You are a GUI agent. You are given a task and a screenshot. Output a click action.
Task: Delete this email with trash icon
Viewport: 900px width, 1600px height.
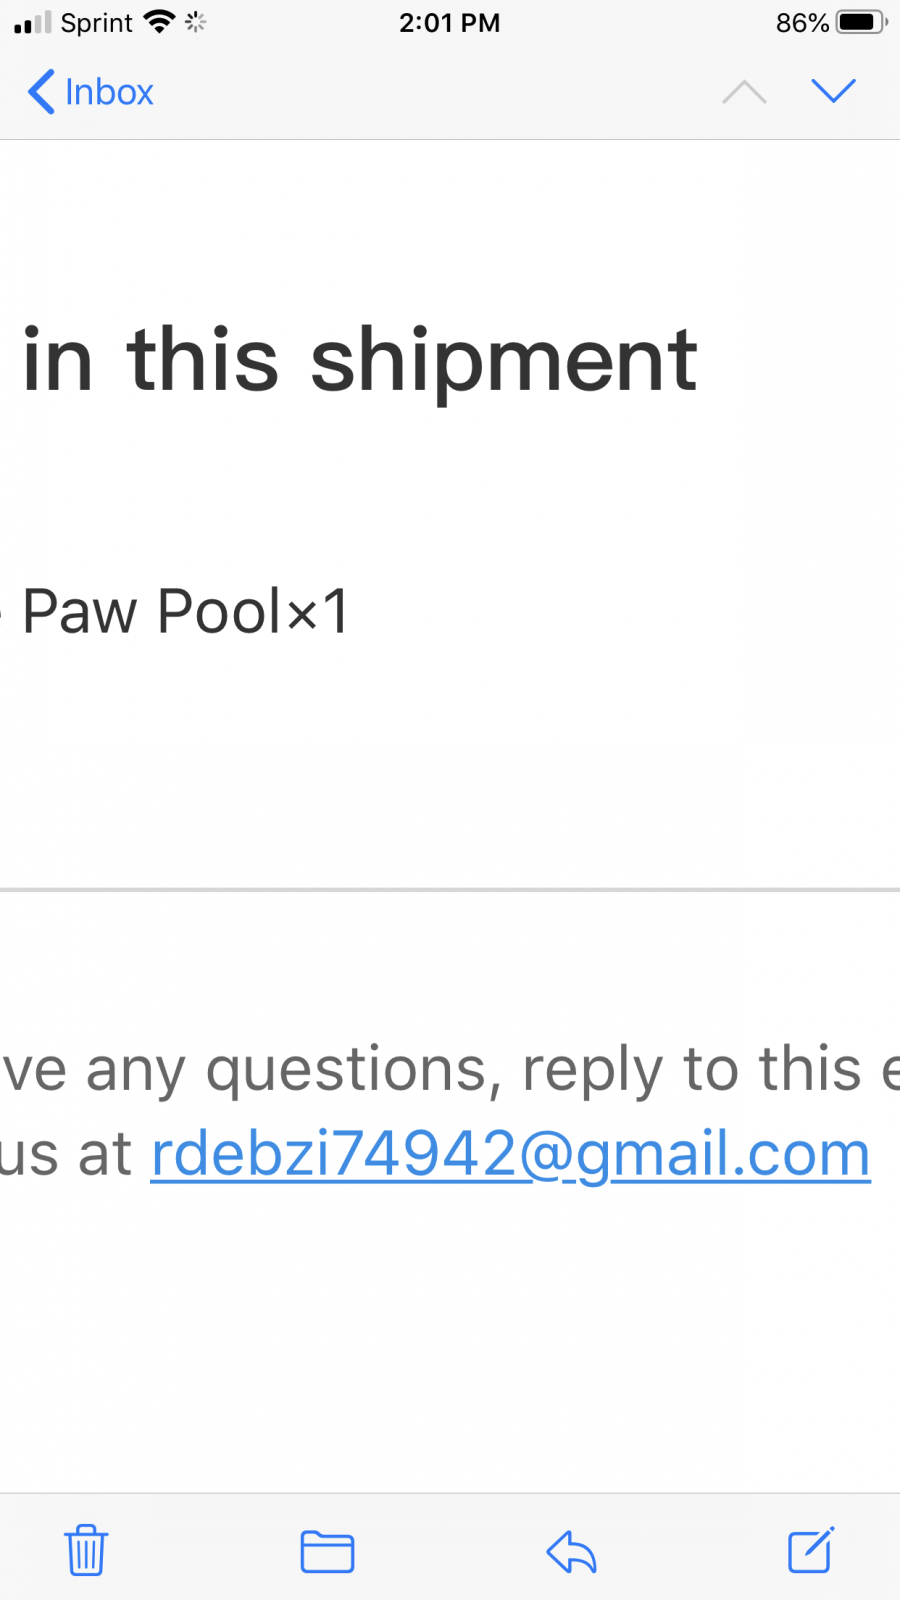point(86,1550)
